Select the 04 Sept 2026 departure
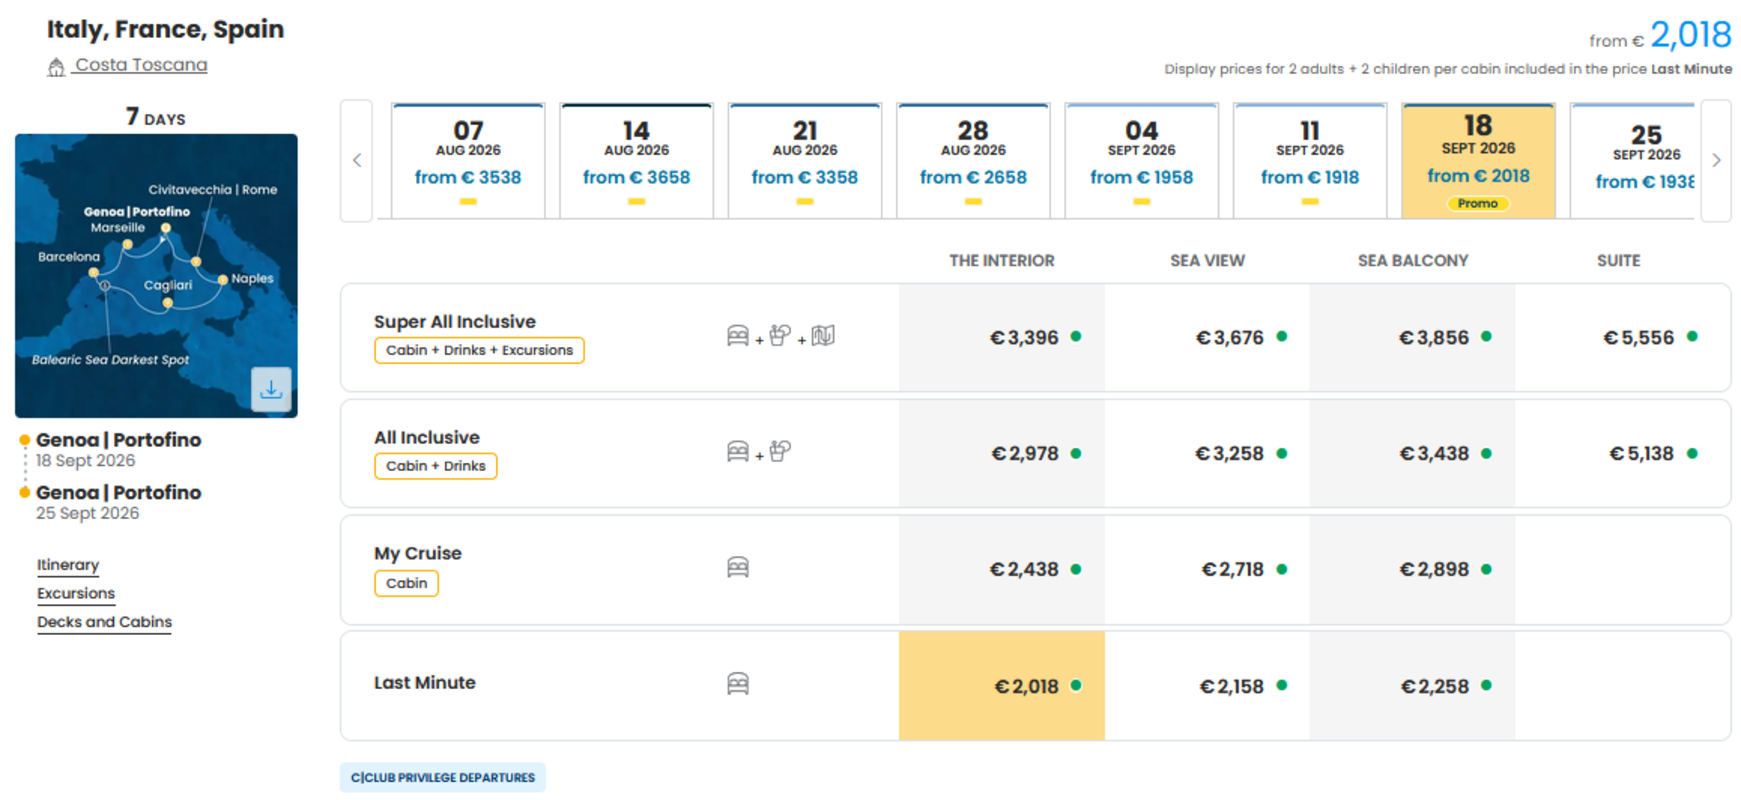This screenshot has height=800, width=1741. click(1142, 161)
